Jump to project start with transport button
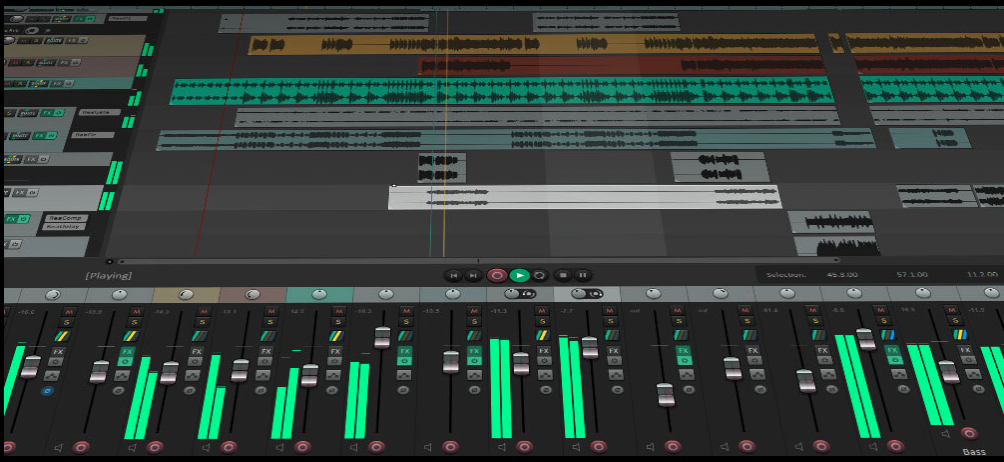1004x462 pixels. tap(453, 276)
